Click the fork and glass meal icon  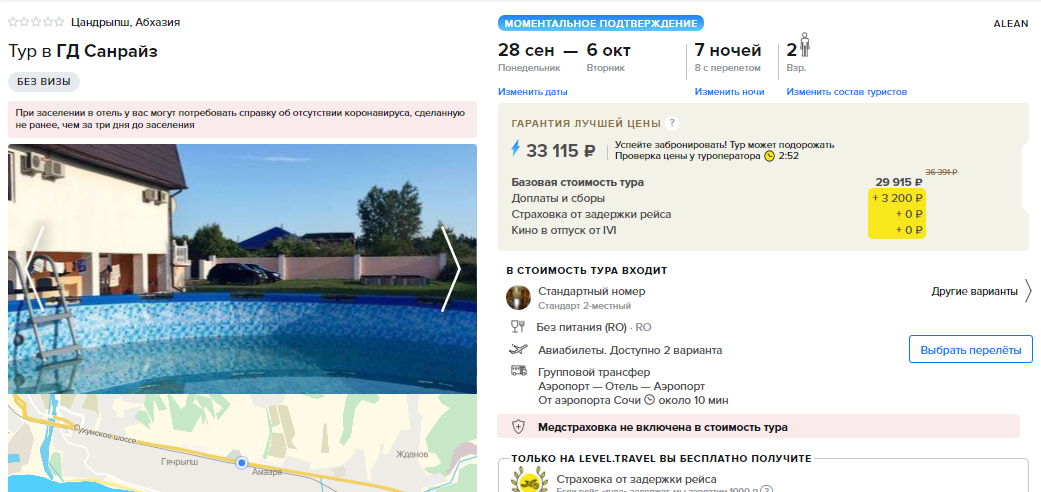click(x=518, y=327)
